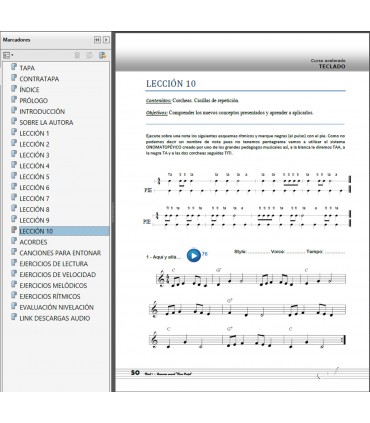Screen dimensions: 370x423
Task: Select EJERCICIOS DE VELOCIDAD bookmark
Action: point(58,275)
